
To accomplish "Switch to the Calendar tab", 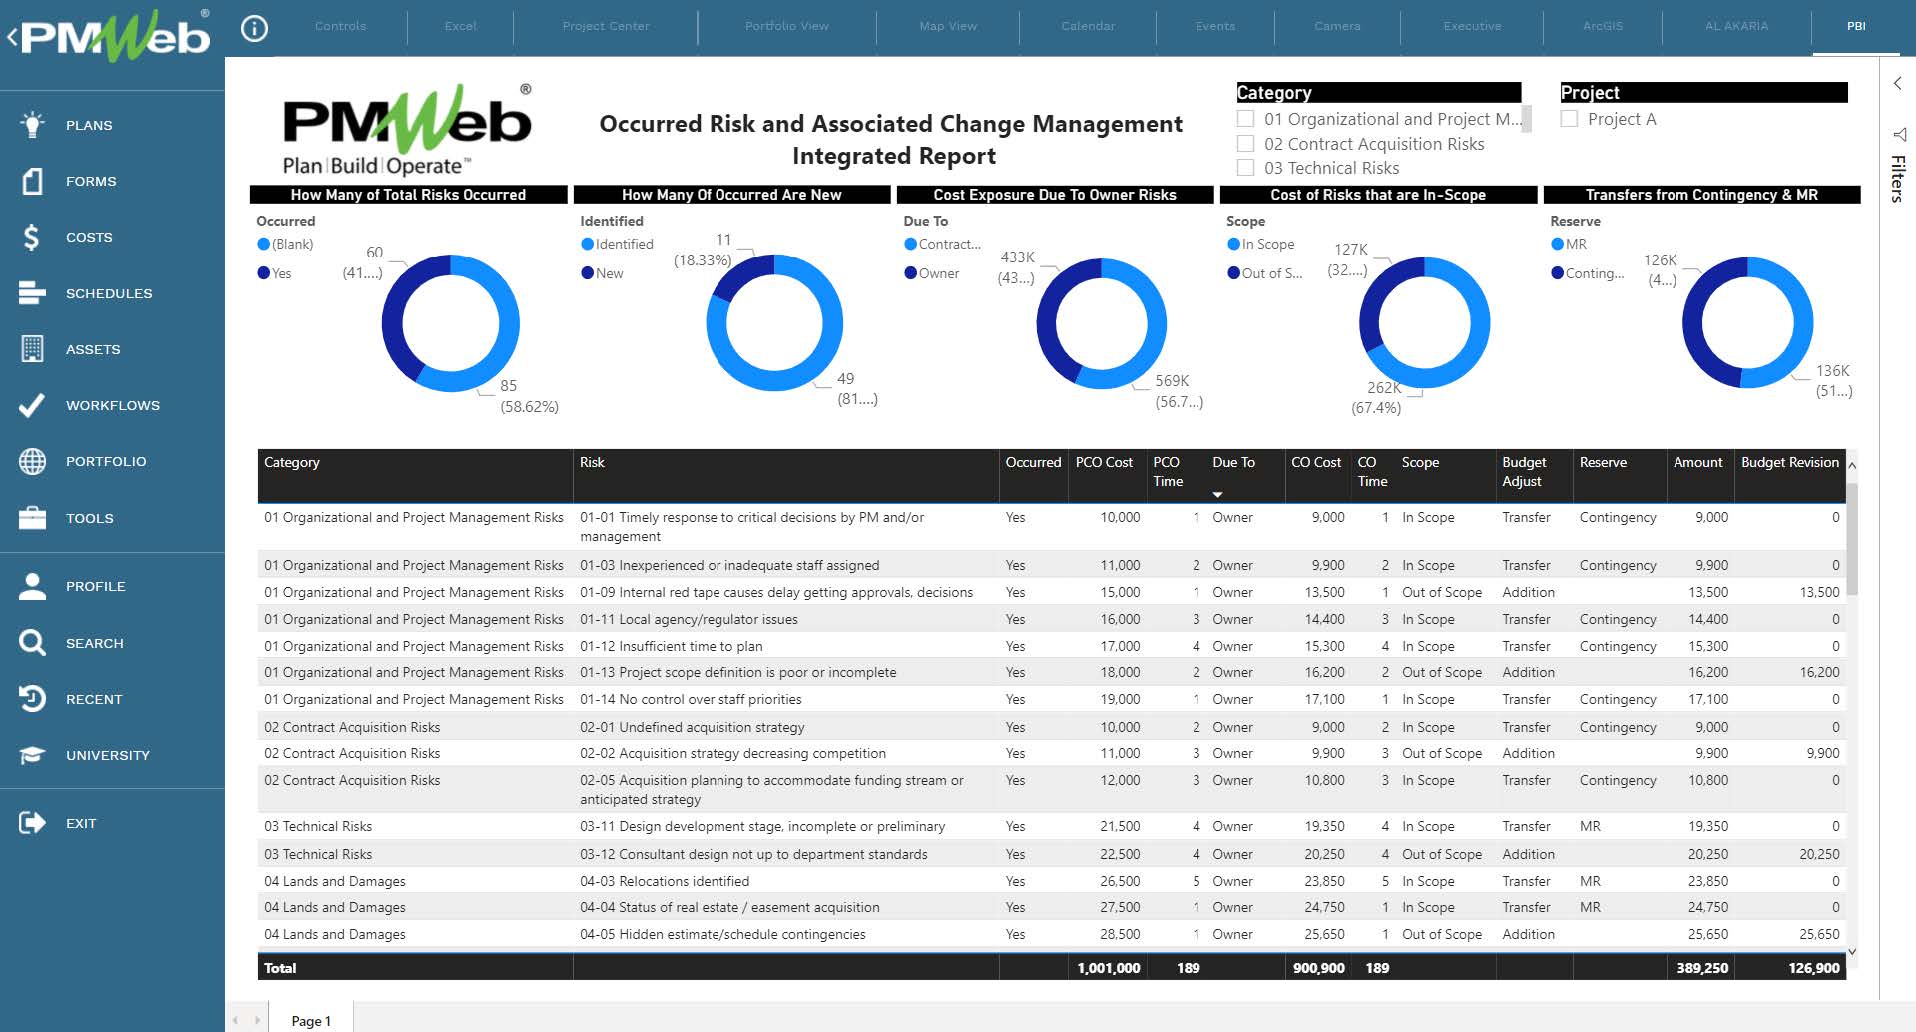I will coord(1088,26).
